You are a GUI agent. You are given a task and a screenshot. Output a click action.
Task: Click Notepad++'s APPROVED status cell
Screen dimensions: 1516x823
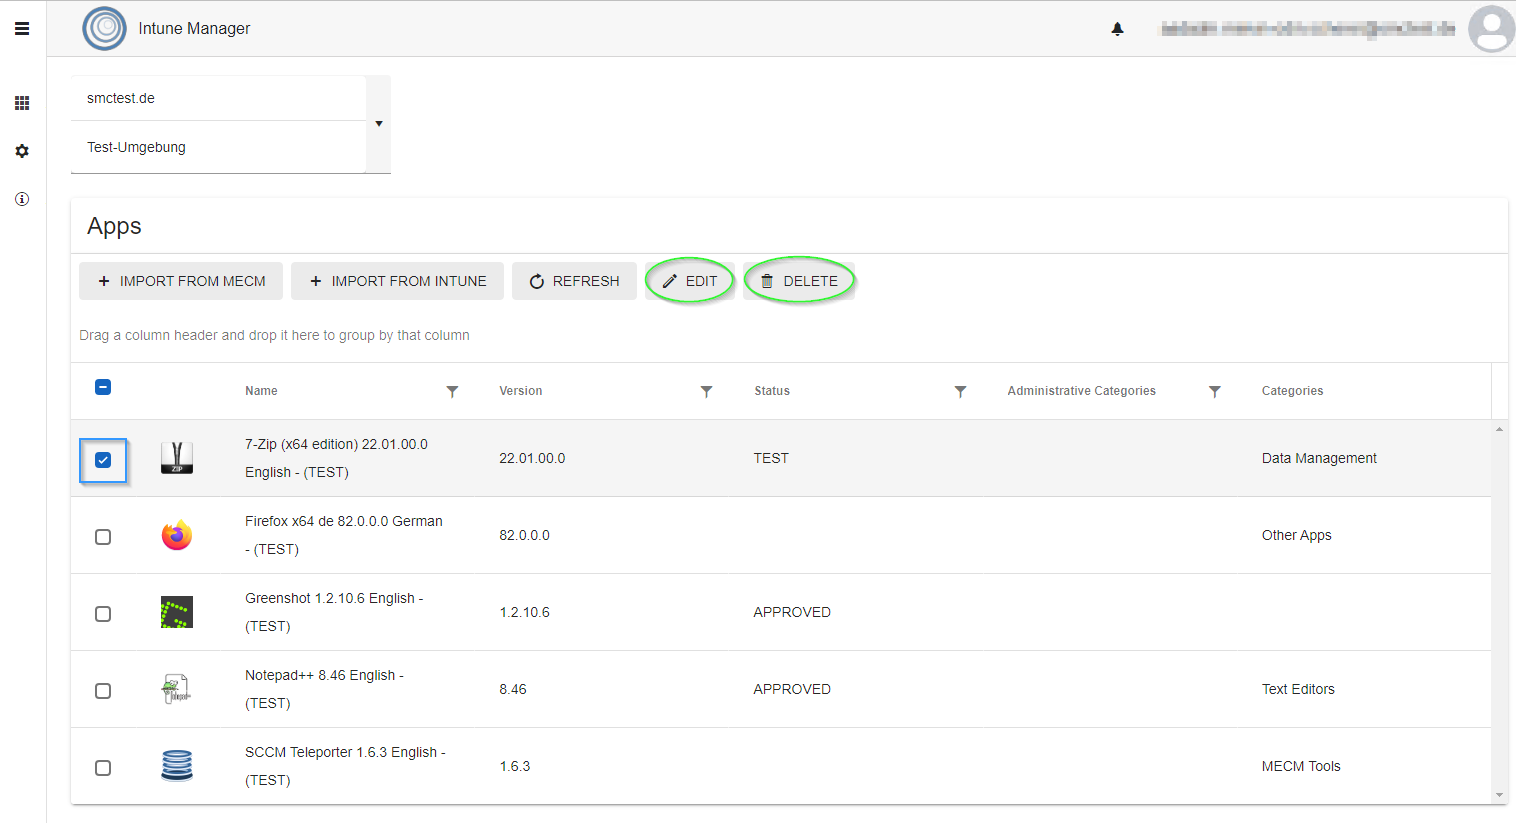pyautogui.click(x=792, y=689)
